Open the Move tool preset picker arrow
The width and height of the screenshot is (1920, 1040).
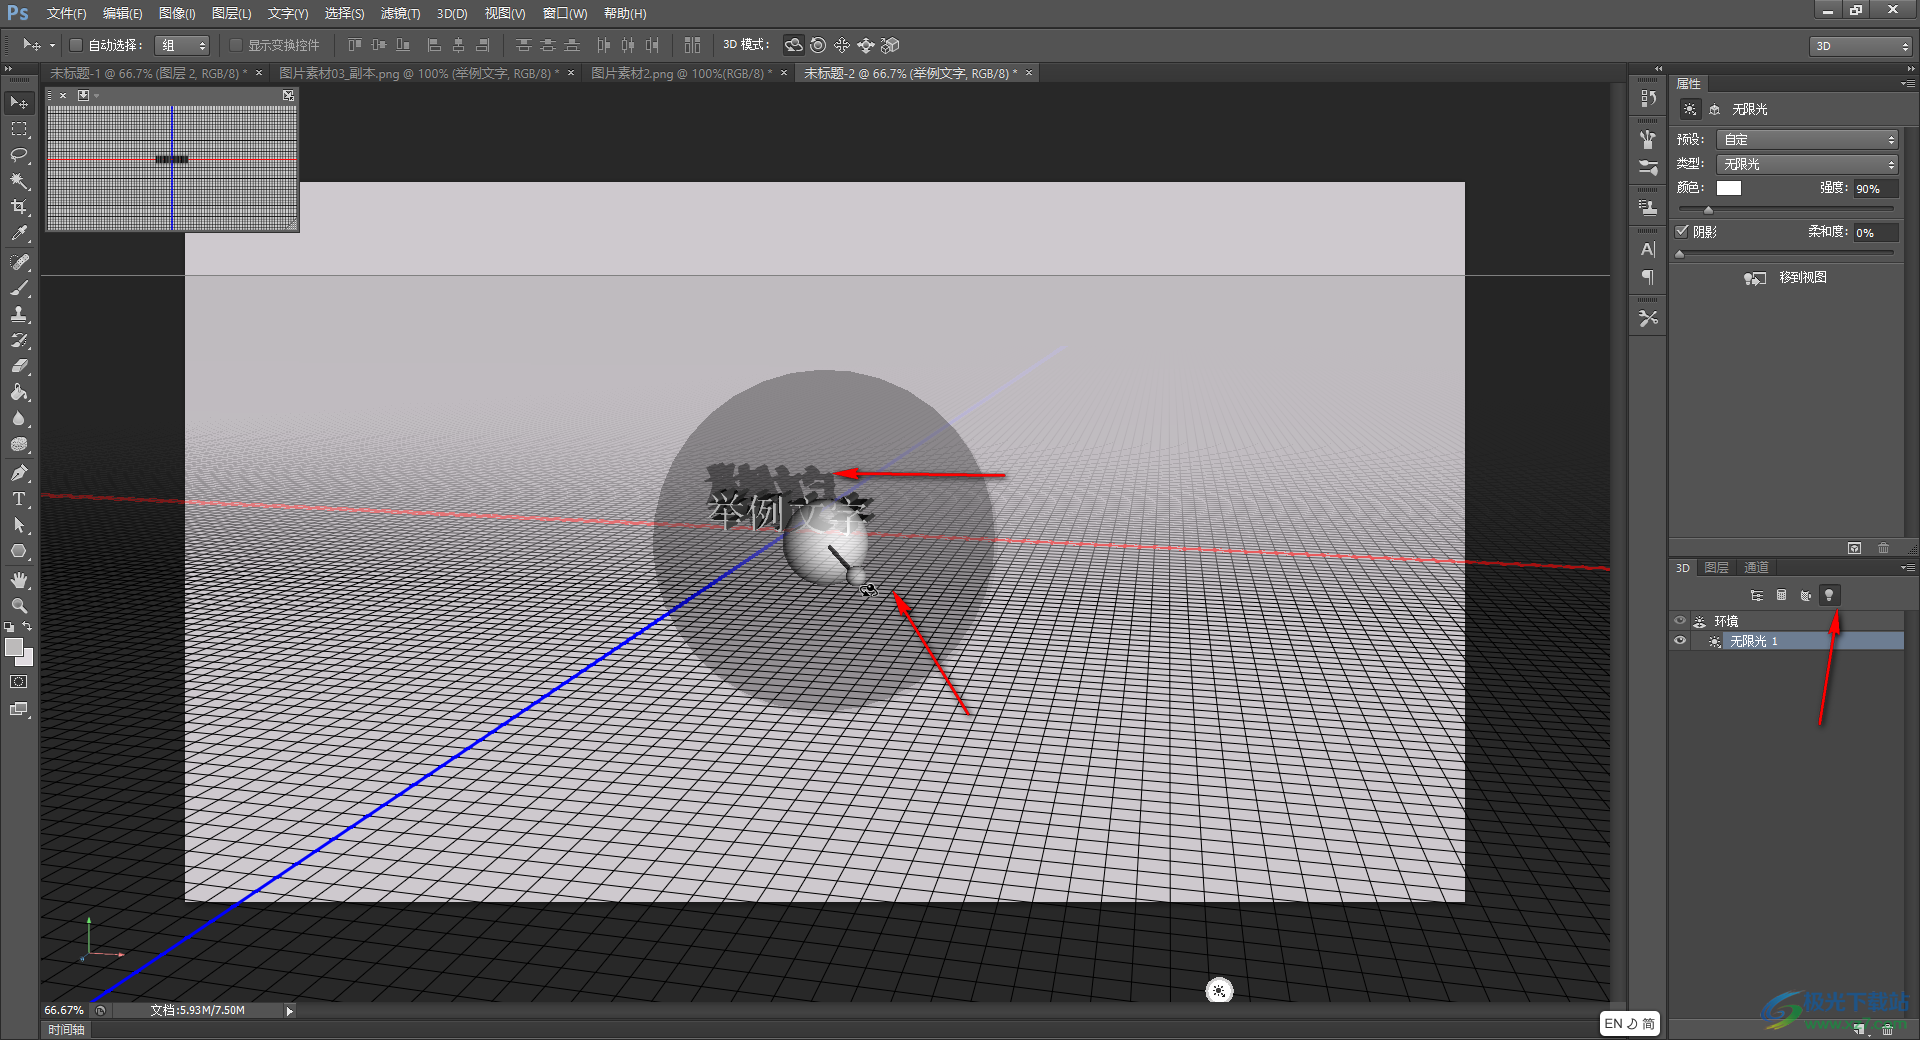pyautogui.click(x=52, y=45)
